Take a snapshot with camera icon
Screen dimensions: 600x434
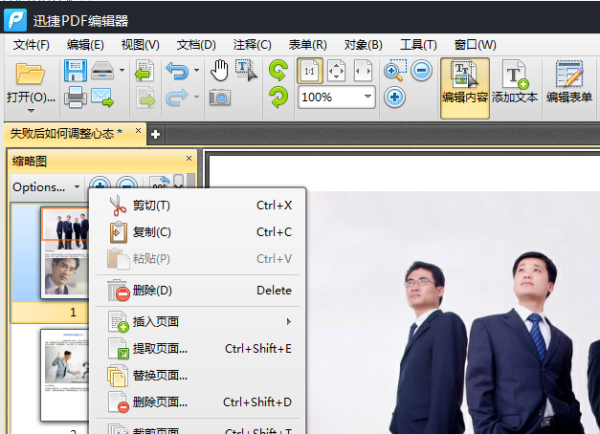coord(220,98)
